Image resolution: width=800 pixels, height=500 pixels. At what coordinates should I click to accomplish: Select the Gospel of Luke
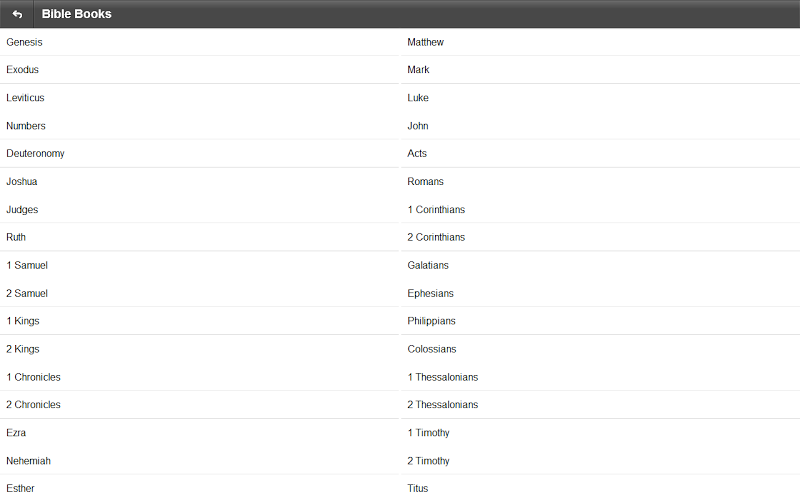point(418,98)
